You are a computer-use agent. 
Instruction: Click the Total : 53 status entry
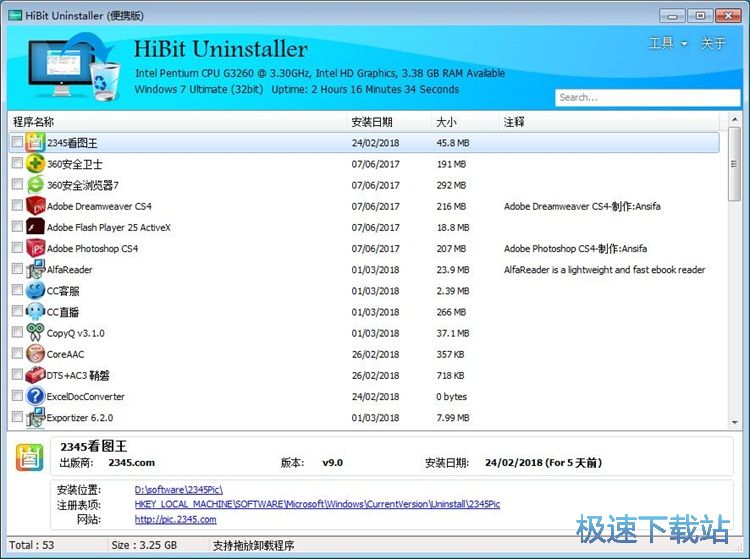click(x=32, y=545)
